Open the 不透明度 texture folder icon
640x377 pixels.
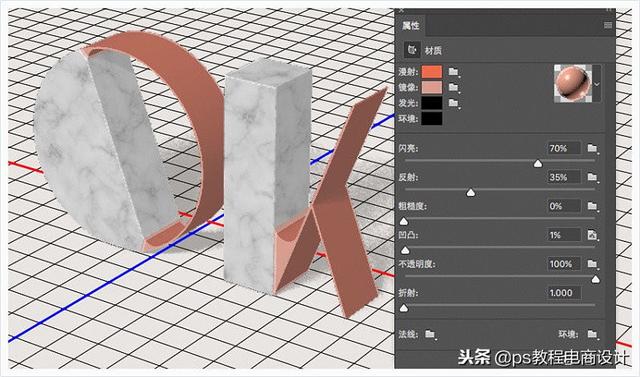coord(593,264)
